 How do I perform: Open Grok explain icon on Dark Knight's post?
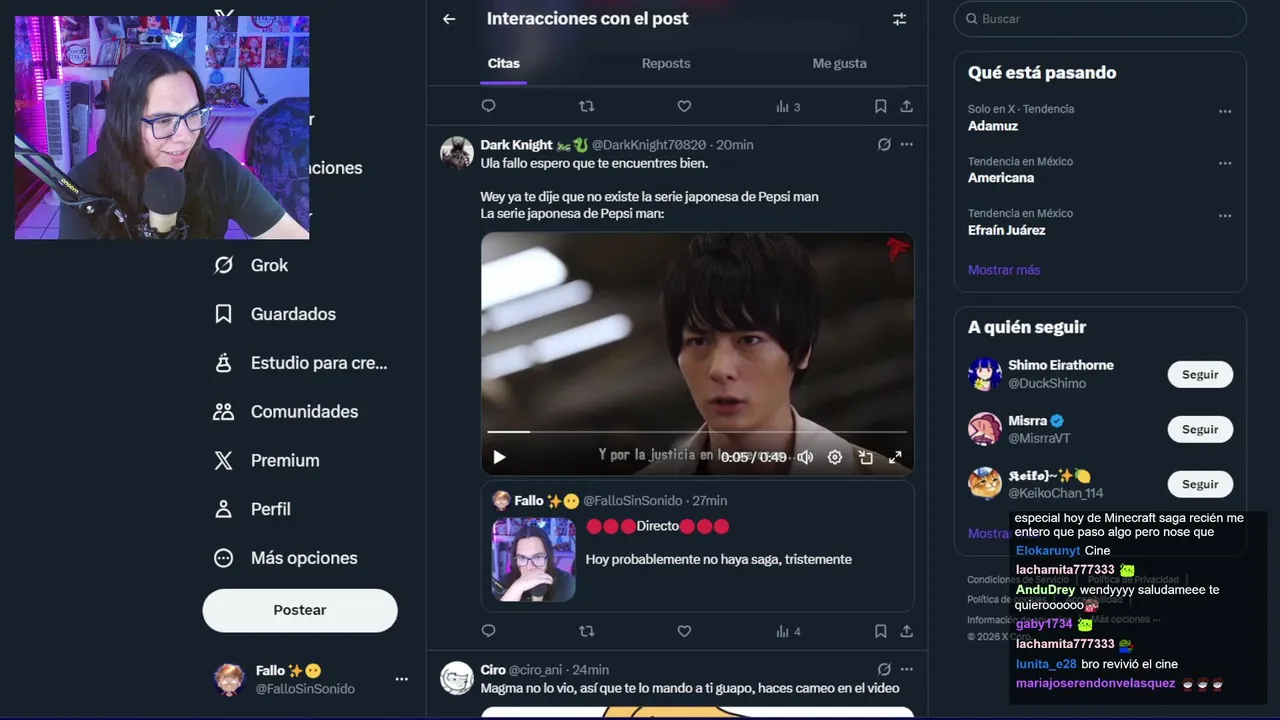pyautogui.click(x=884, y=144)
